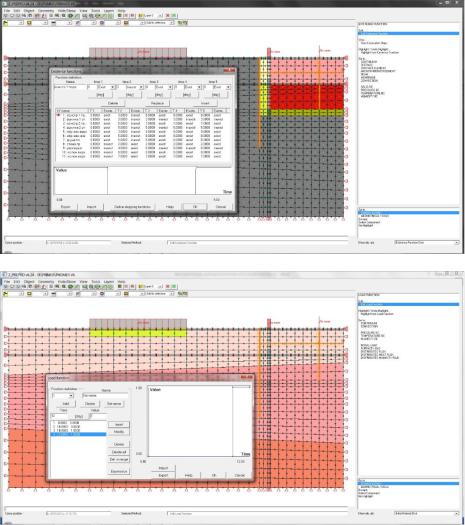Open Tools menu in lower window
The width and height of the screenshot is (465, 525).
click(x=96, y=282)
